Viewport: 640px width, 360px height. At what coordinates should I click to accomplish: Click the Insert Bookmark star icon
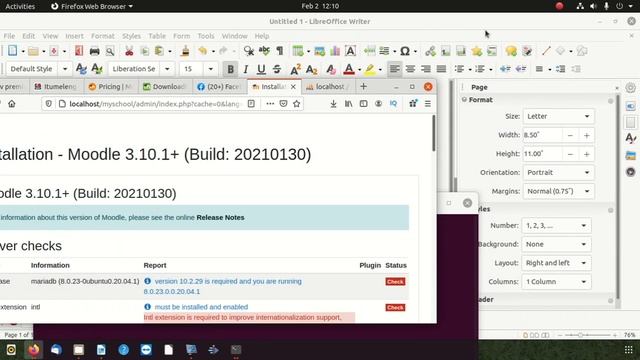click(476, 51)
